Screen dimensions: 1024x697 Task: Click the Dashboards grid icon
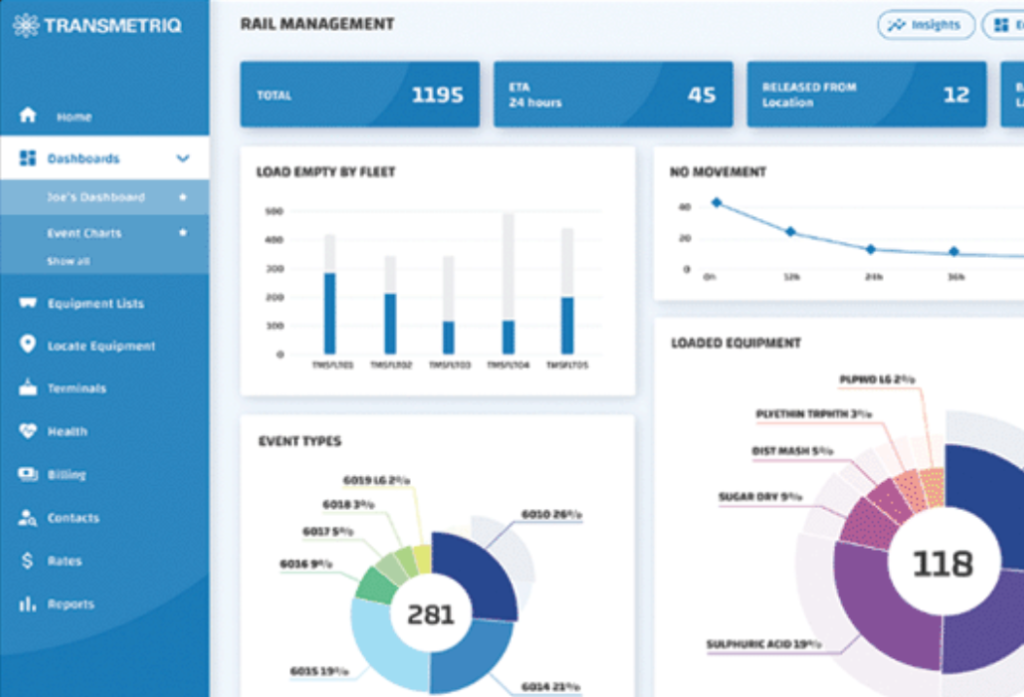click(x=28, y=158)
